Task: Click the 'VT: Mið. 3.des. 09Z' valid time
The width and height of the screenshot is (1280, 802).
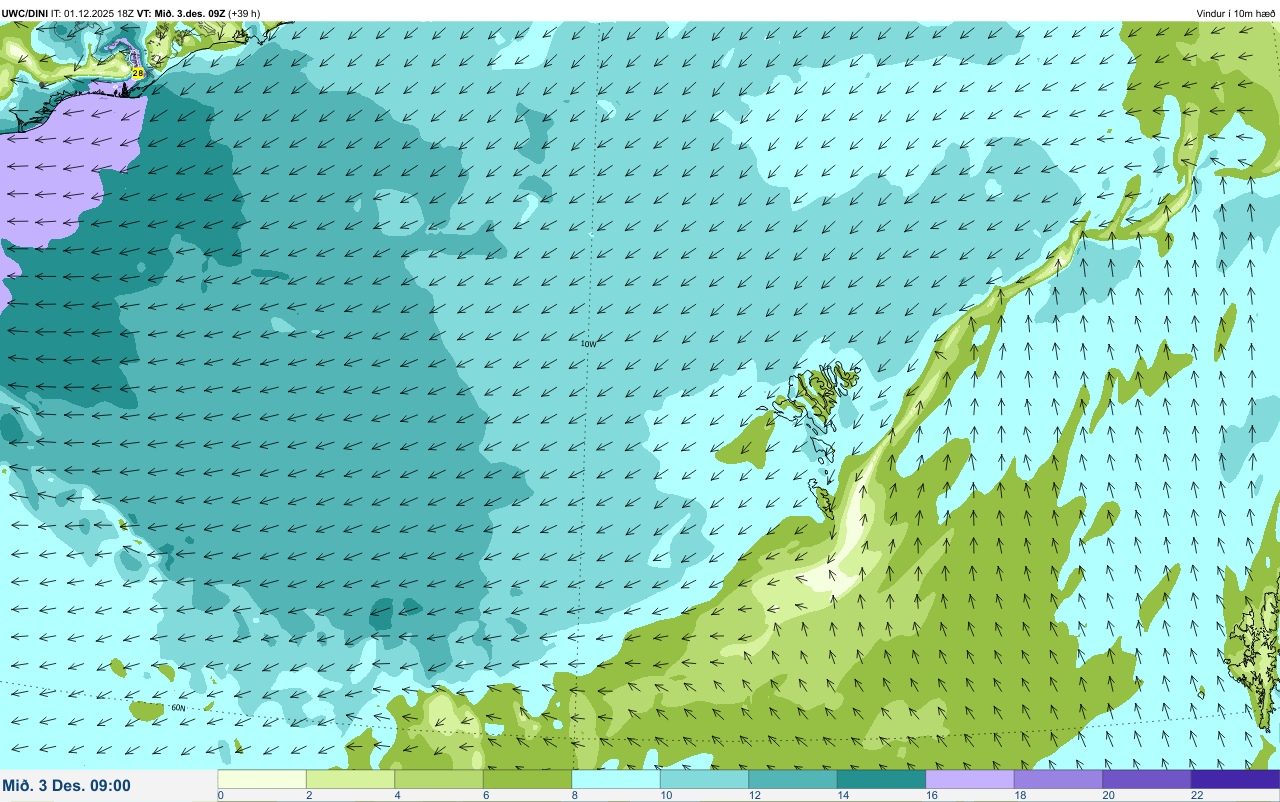Action: (180, 13)
